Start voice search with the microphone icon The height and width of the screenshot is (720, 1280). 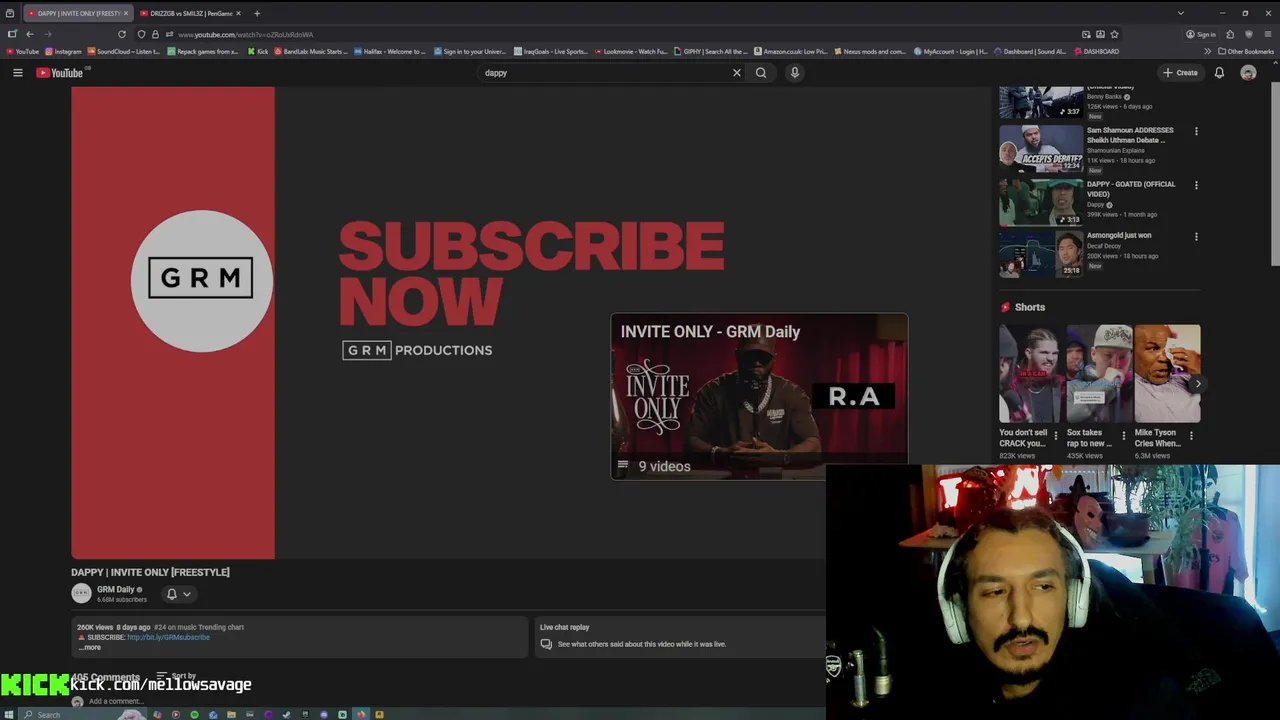pyautogui.click(x=795, y=72)
